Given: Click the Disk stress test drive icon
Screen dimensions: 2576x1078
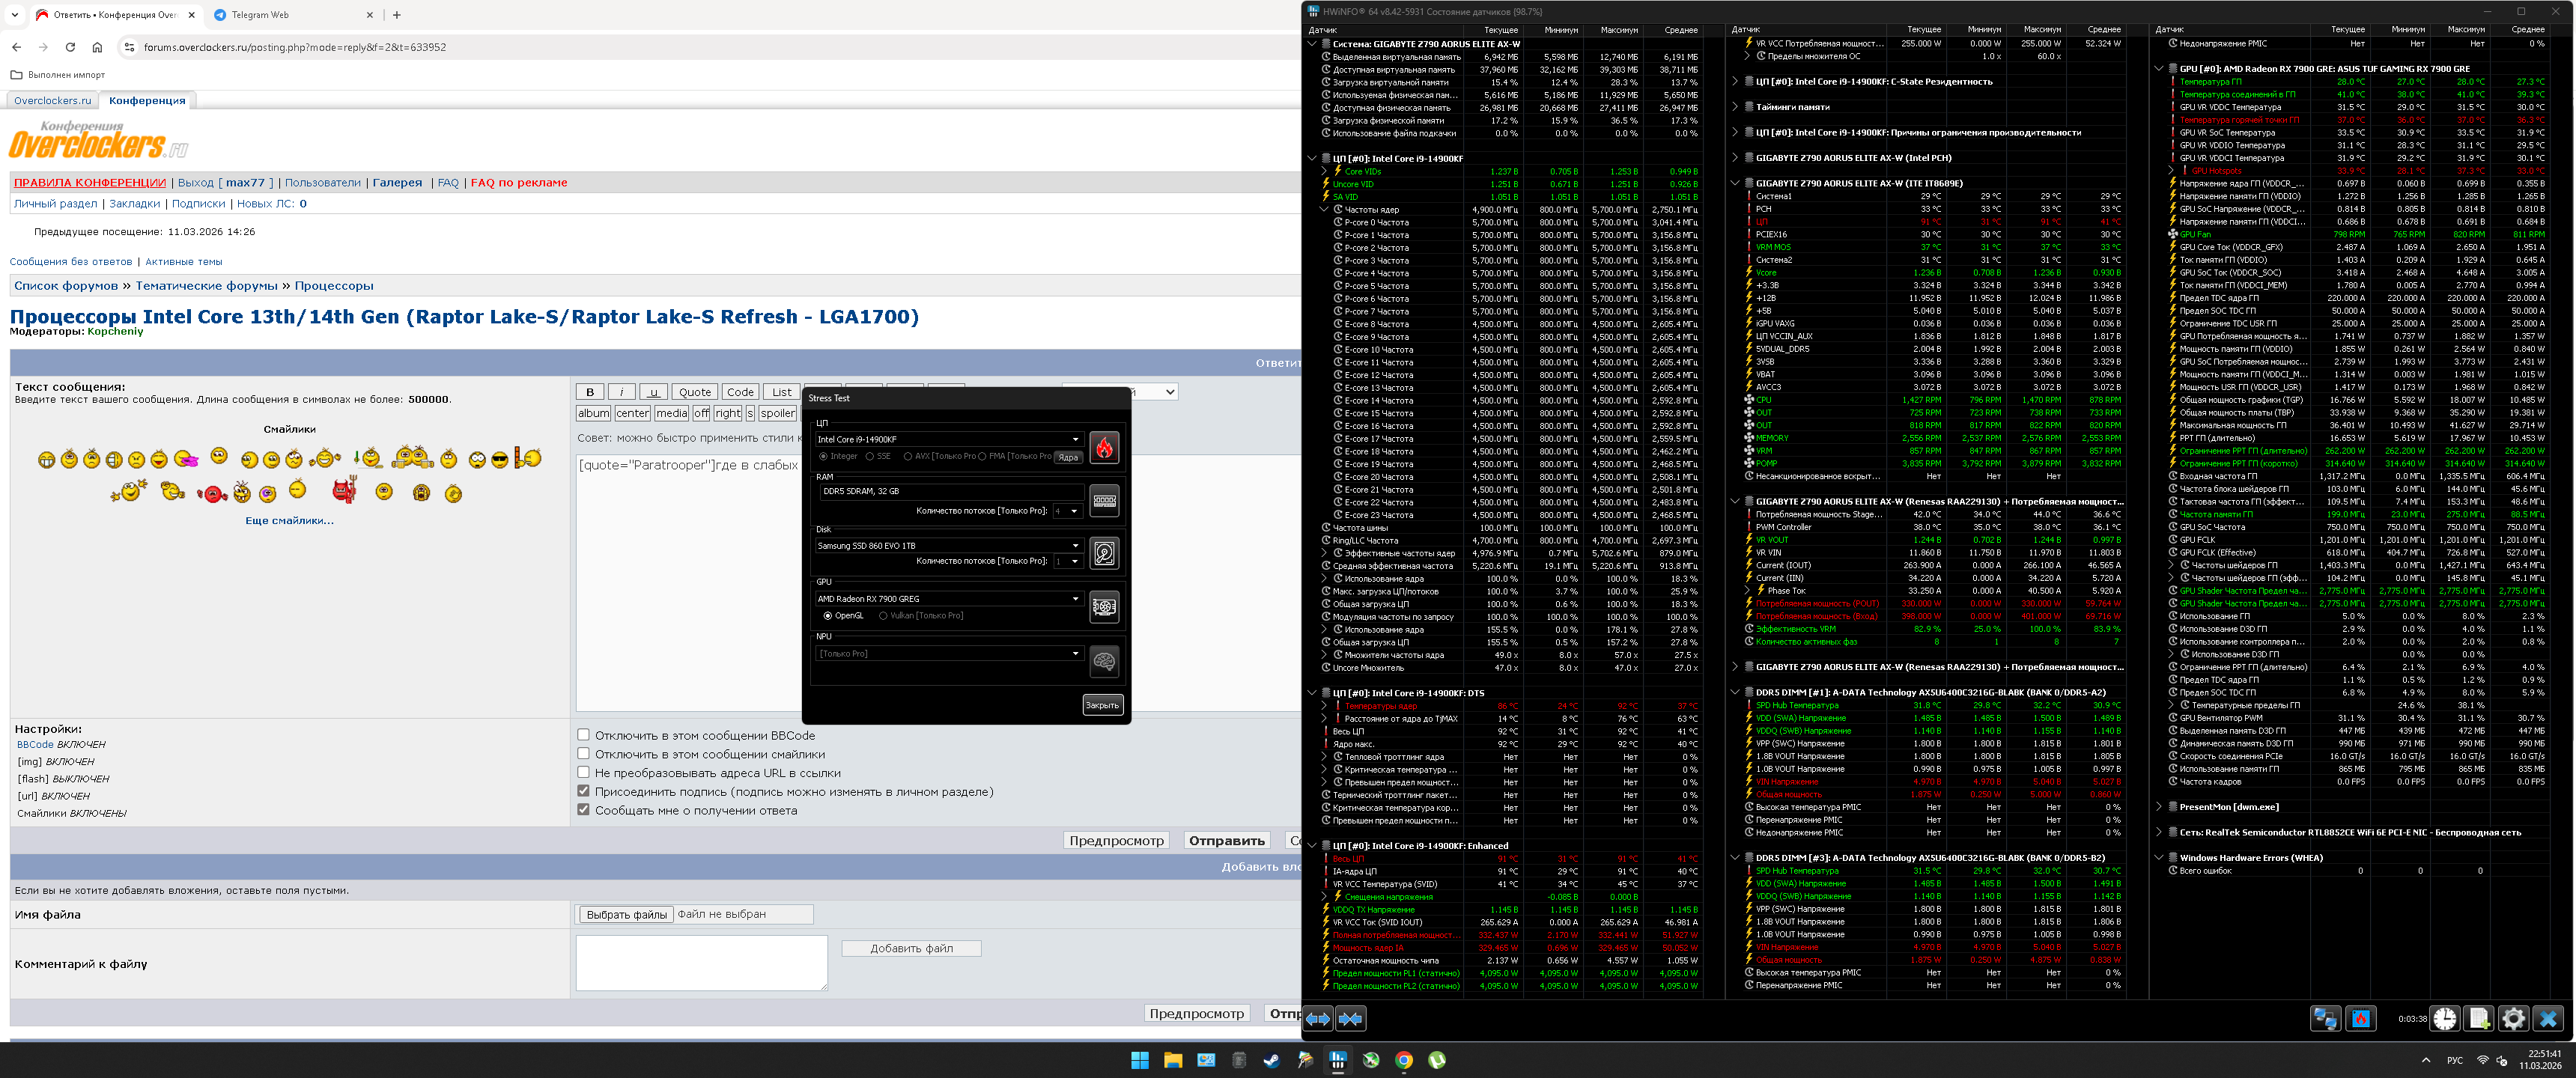Looking at the screenshot, I should click(1103, 553).
